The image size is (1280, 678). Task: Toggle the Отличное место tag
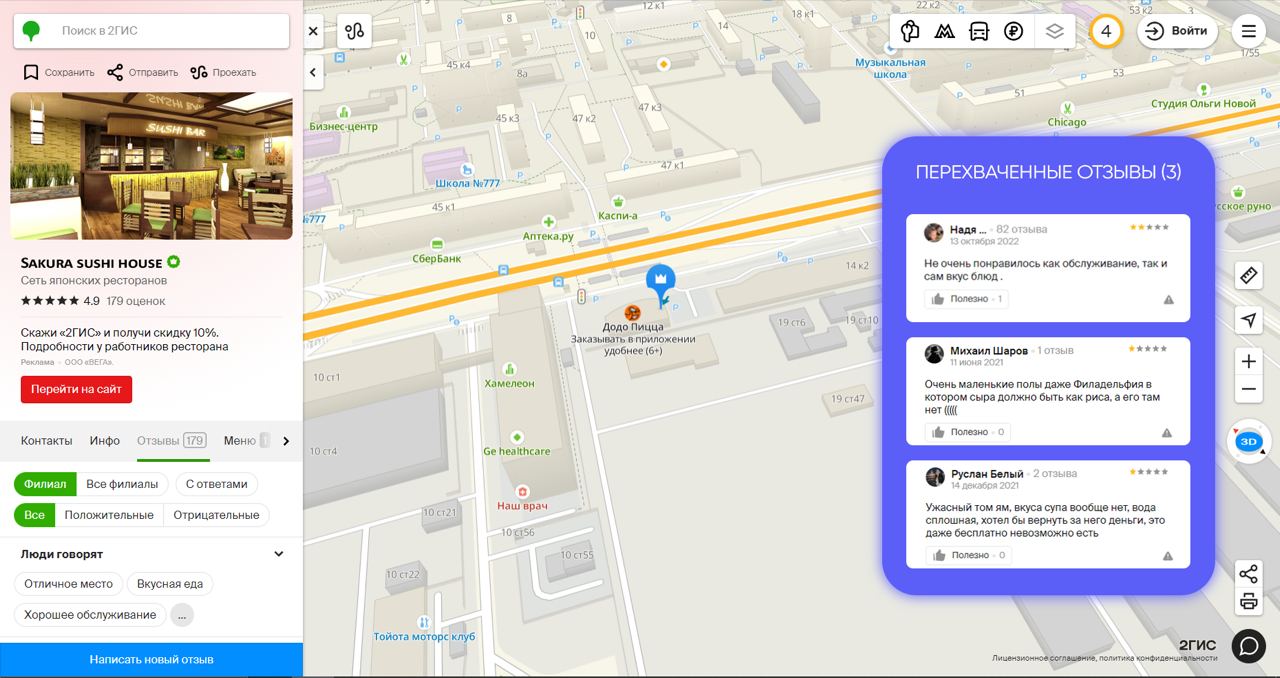coord(69,584)
